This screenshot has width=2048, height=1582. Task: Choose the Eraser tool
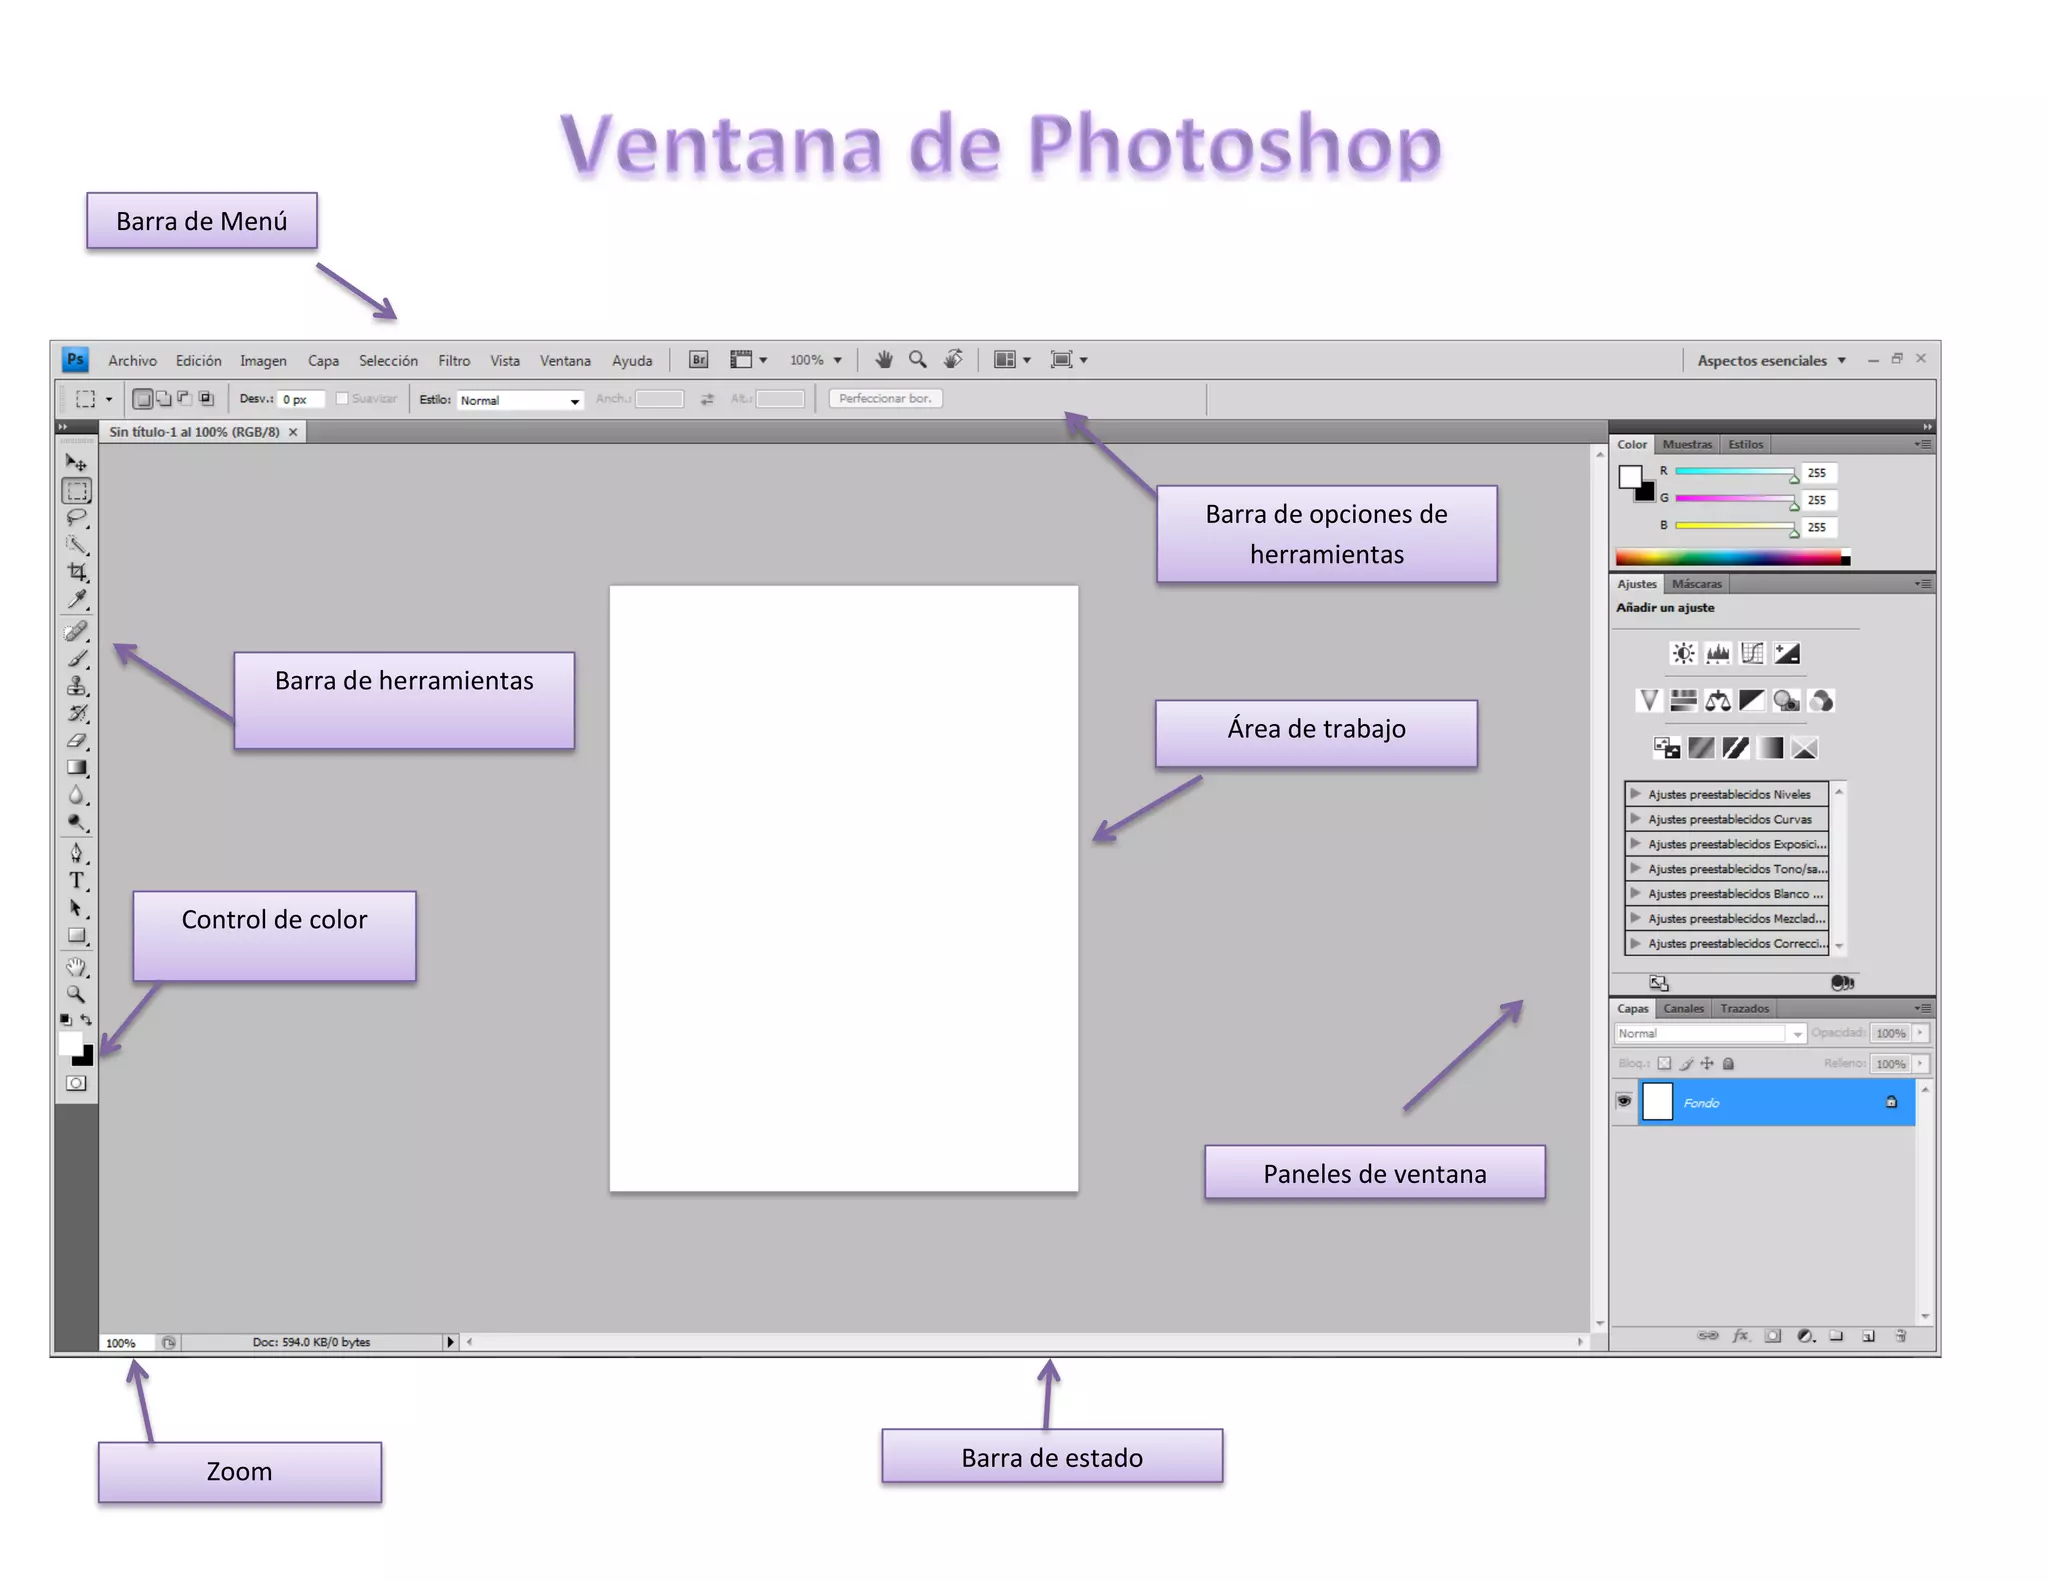point(77,741)
